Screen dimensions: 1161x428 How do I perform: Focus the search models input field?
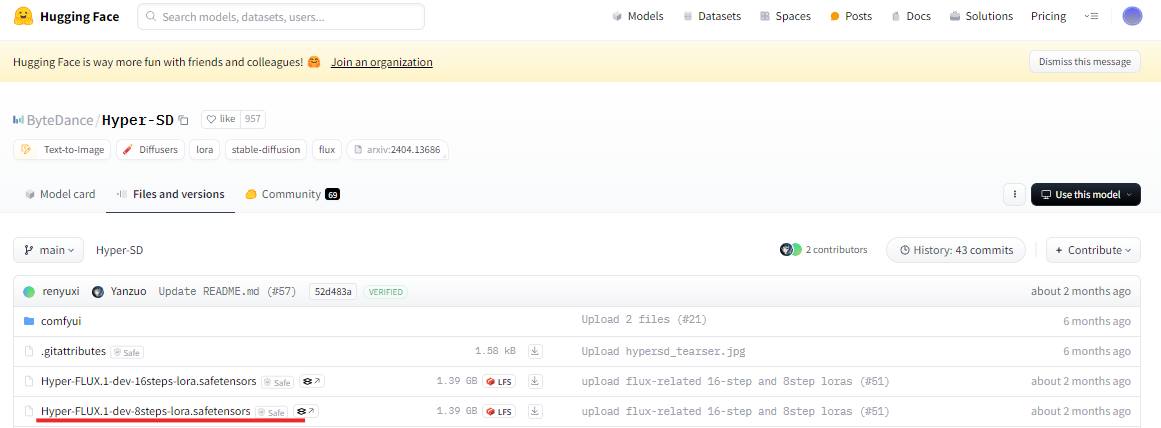[281, 16]
